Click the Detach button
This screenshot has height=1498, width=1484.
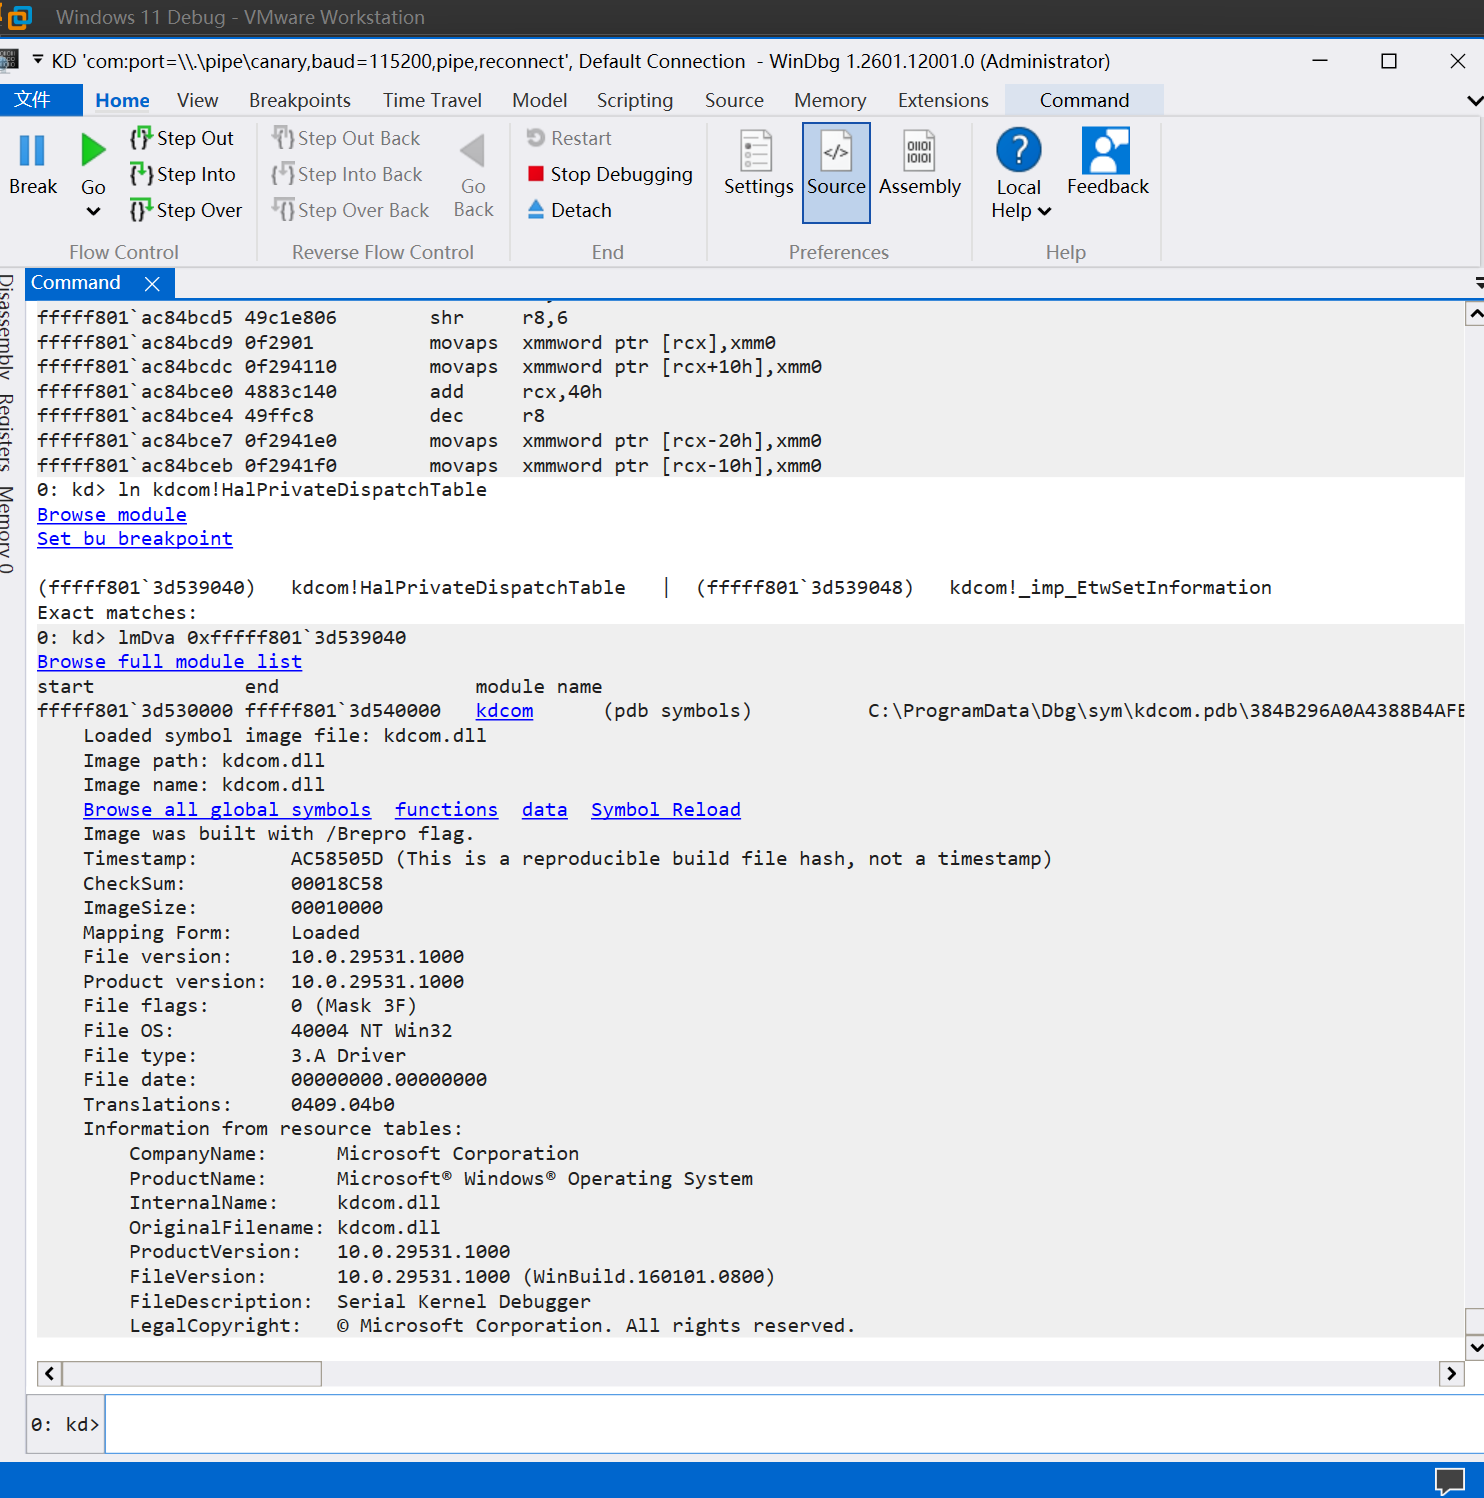tap(569, 210)
